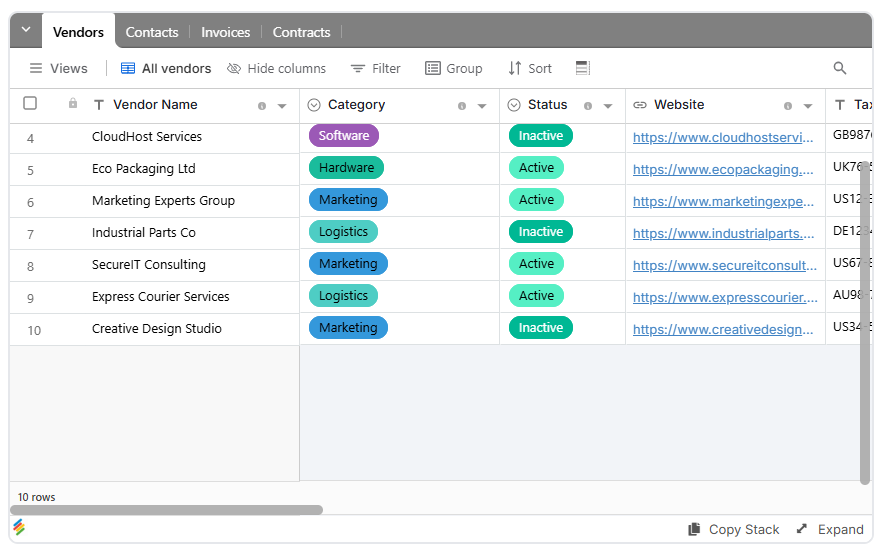Screen dimensions: 882x555
Task: Click the Active status for Express Courier Services
Action: coord(536,296)
